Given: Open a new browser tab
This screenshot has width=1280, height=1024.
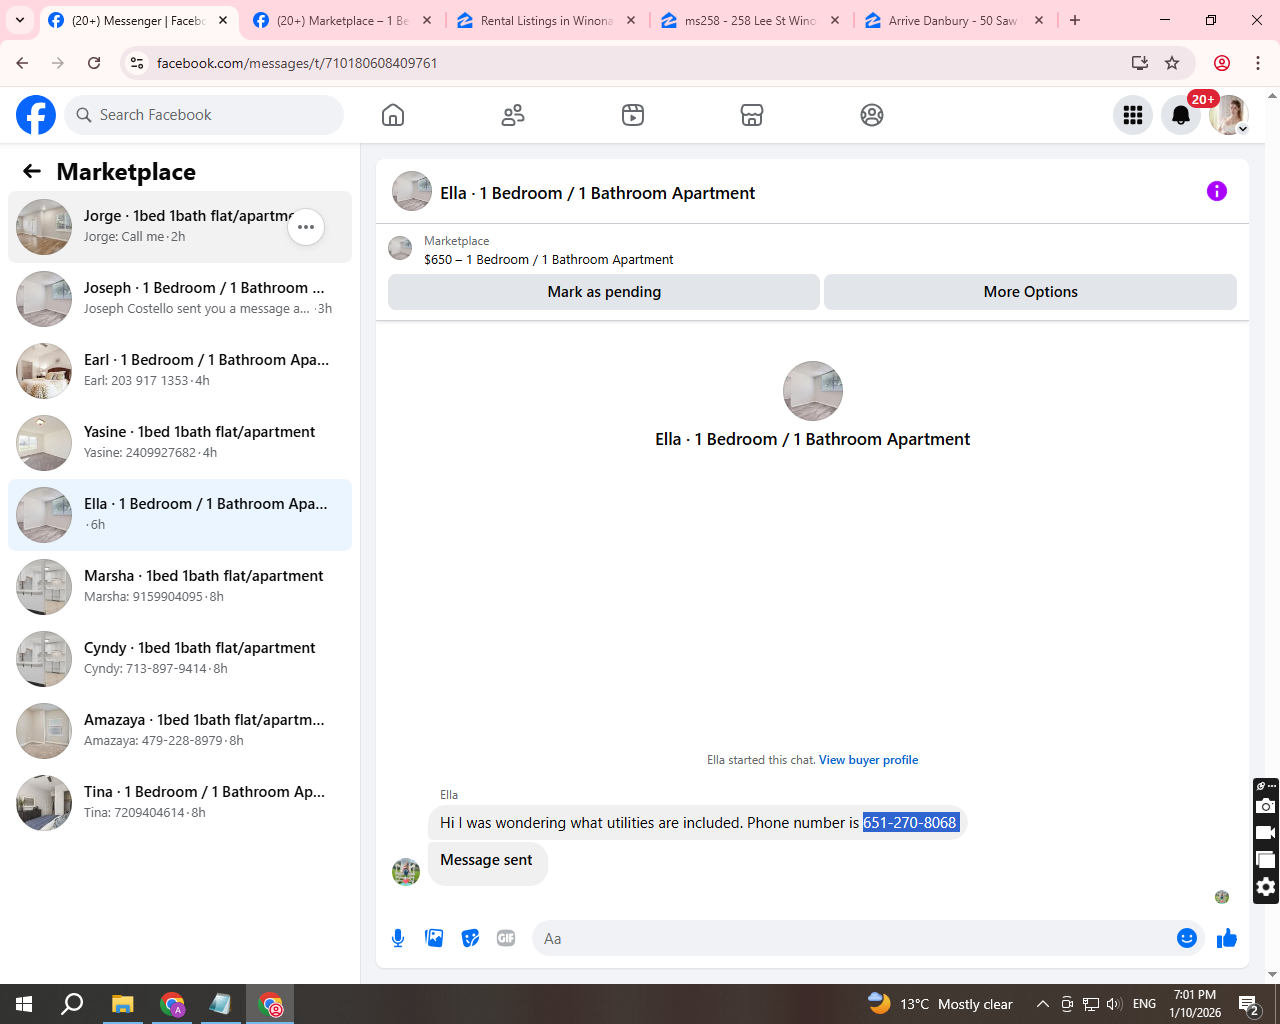Looking at the screenshot, I should click(x=1075, y=20).
